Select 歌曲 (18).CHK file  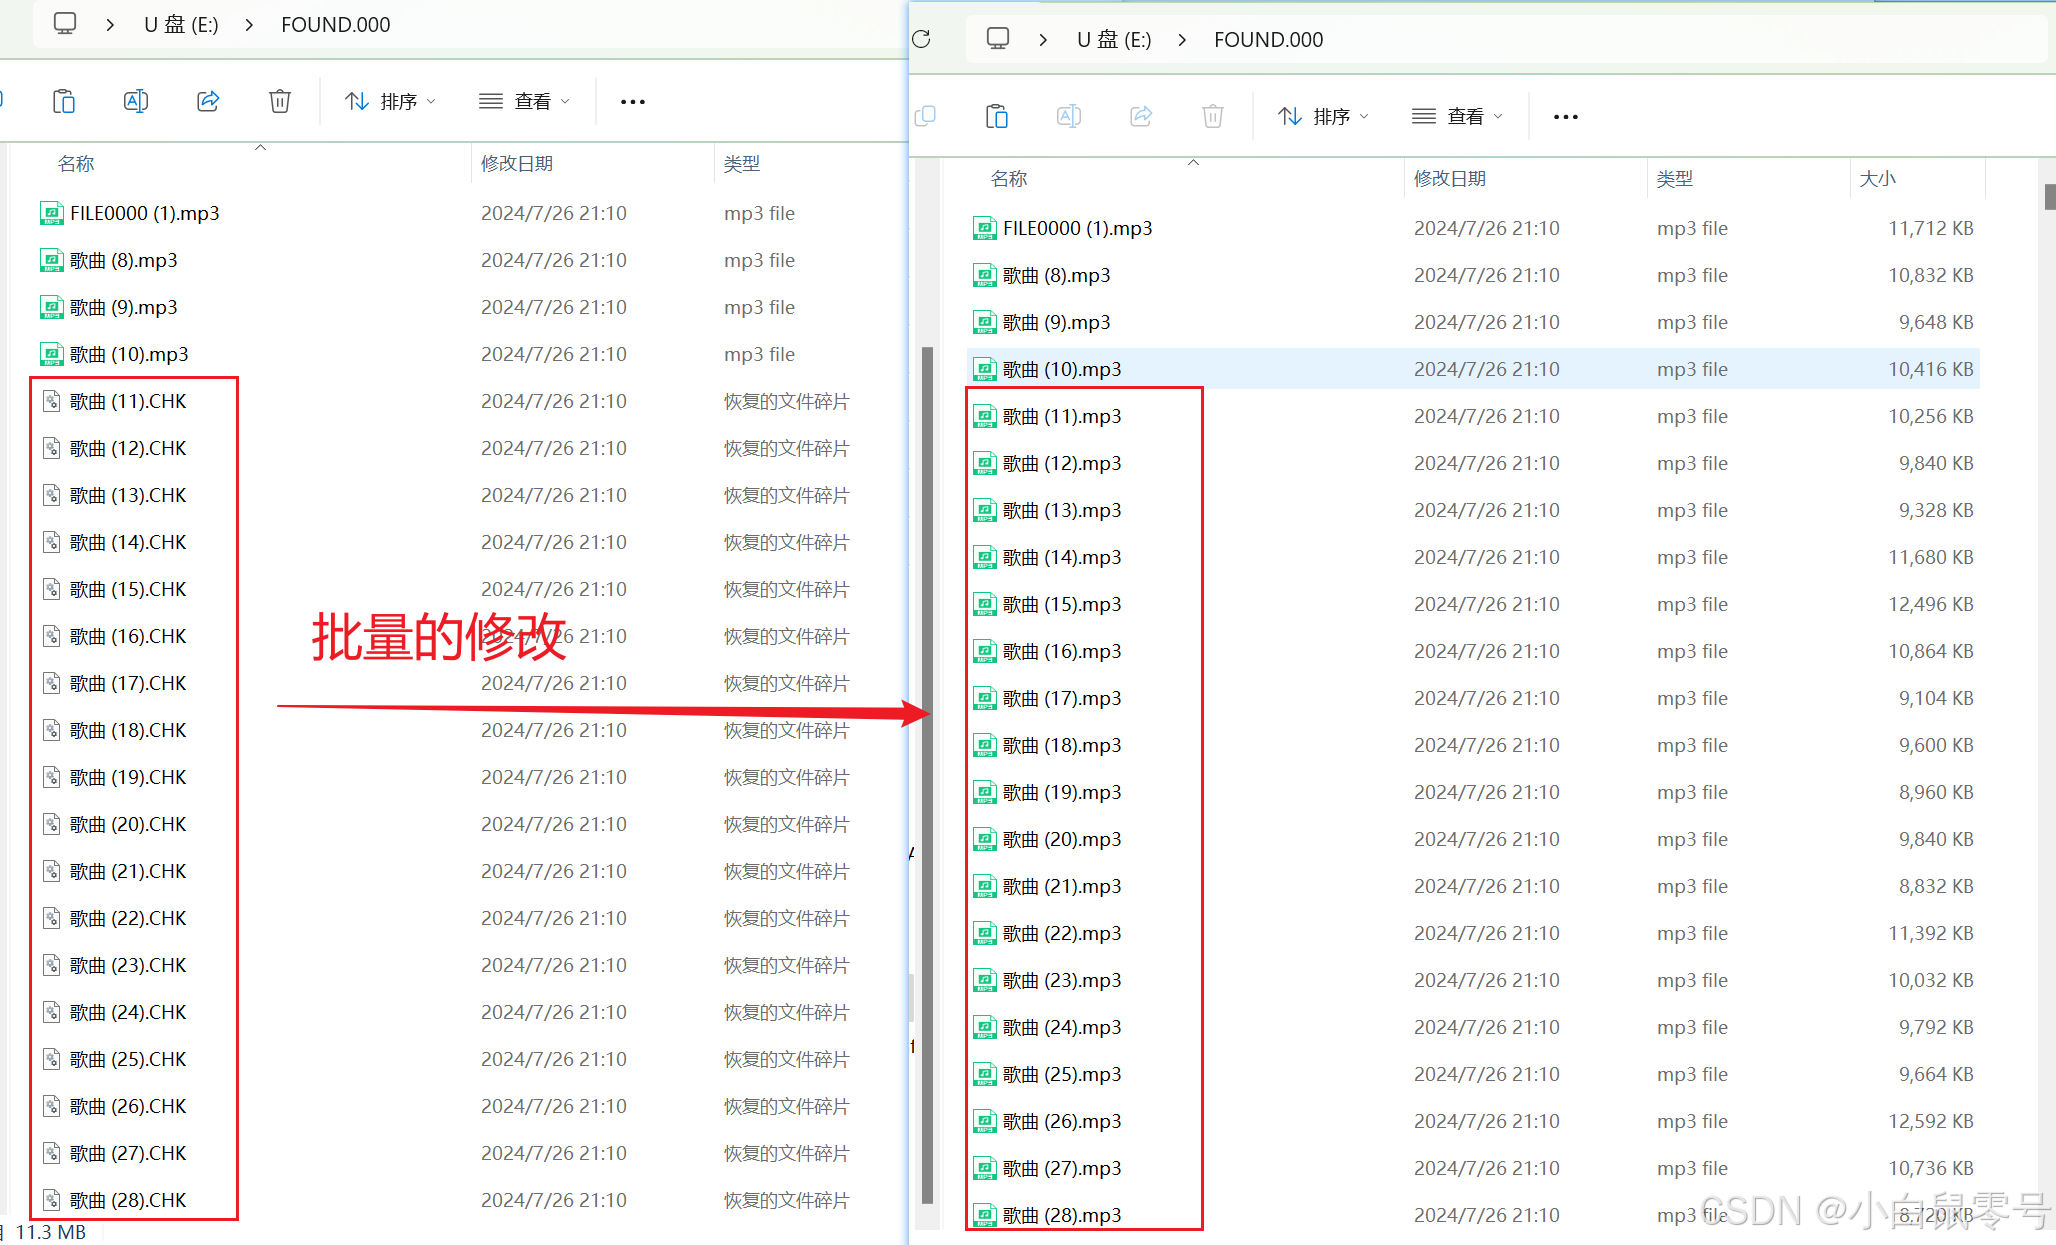(128, 730)
